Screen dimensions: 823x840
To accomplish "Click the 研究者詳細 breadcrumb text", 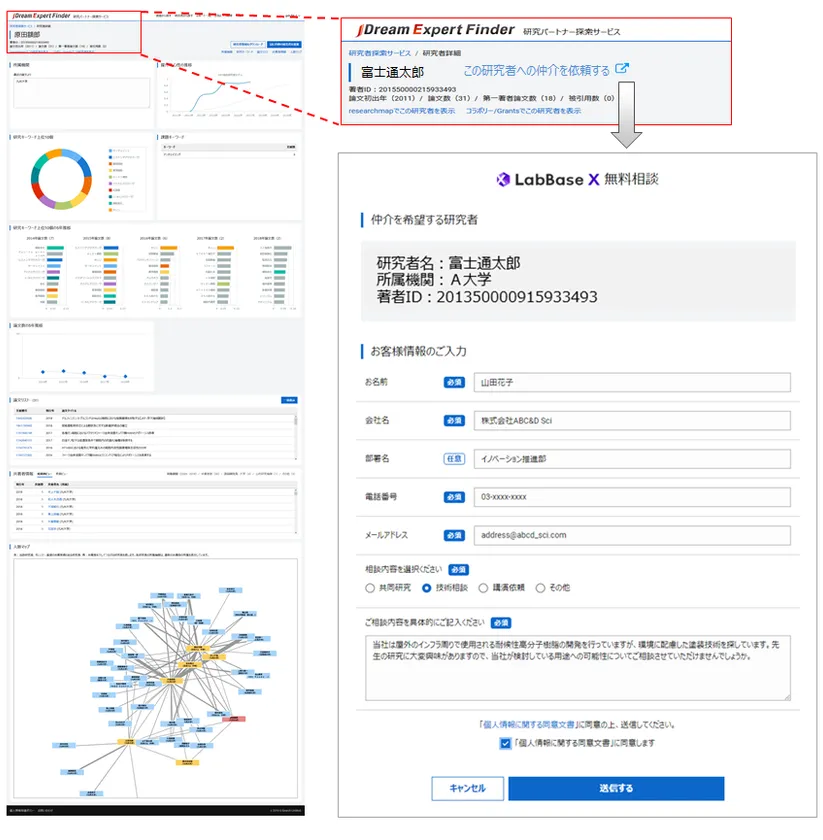I will pyautogui.click(x=442, y=53).
